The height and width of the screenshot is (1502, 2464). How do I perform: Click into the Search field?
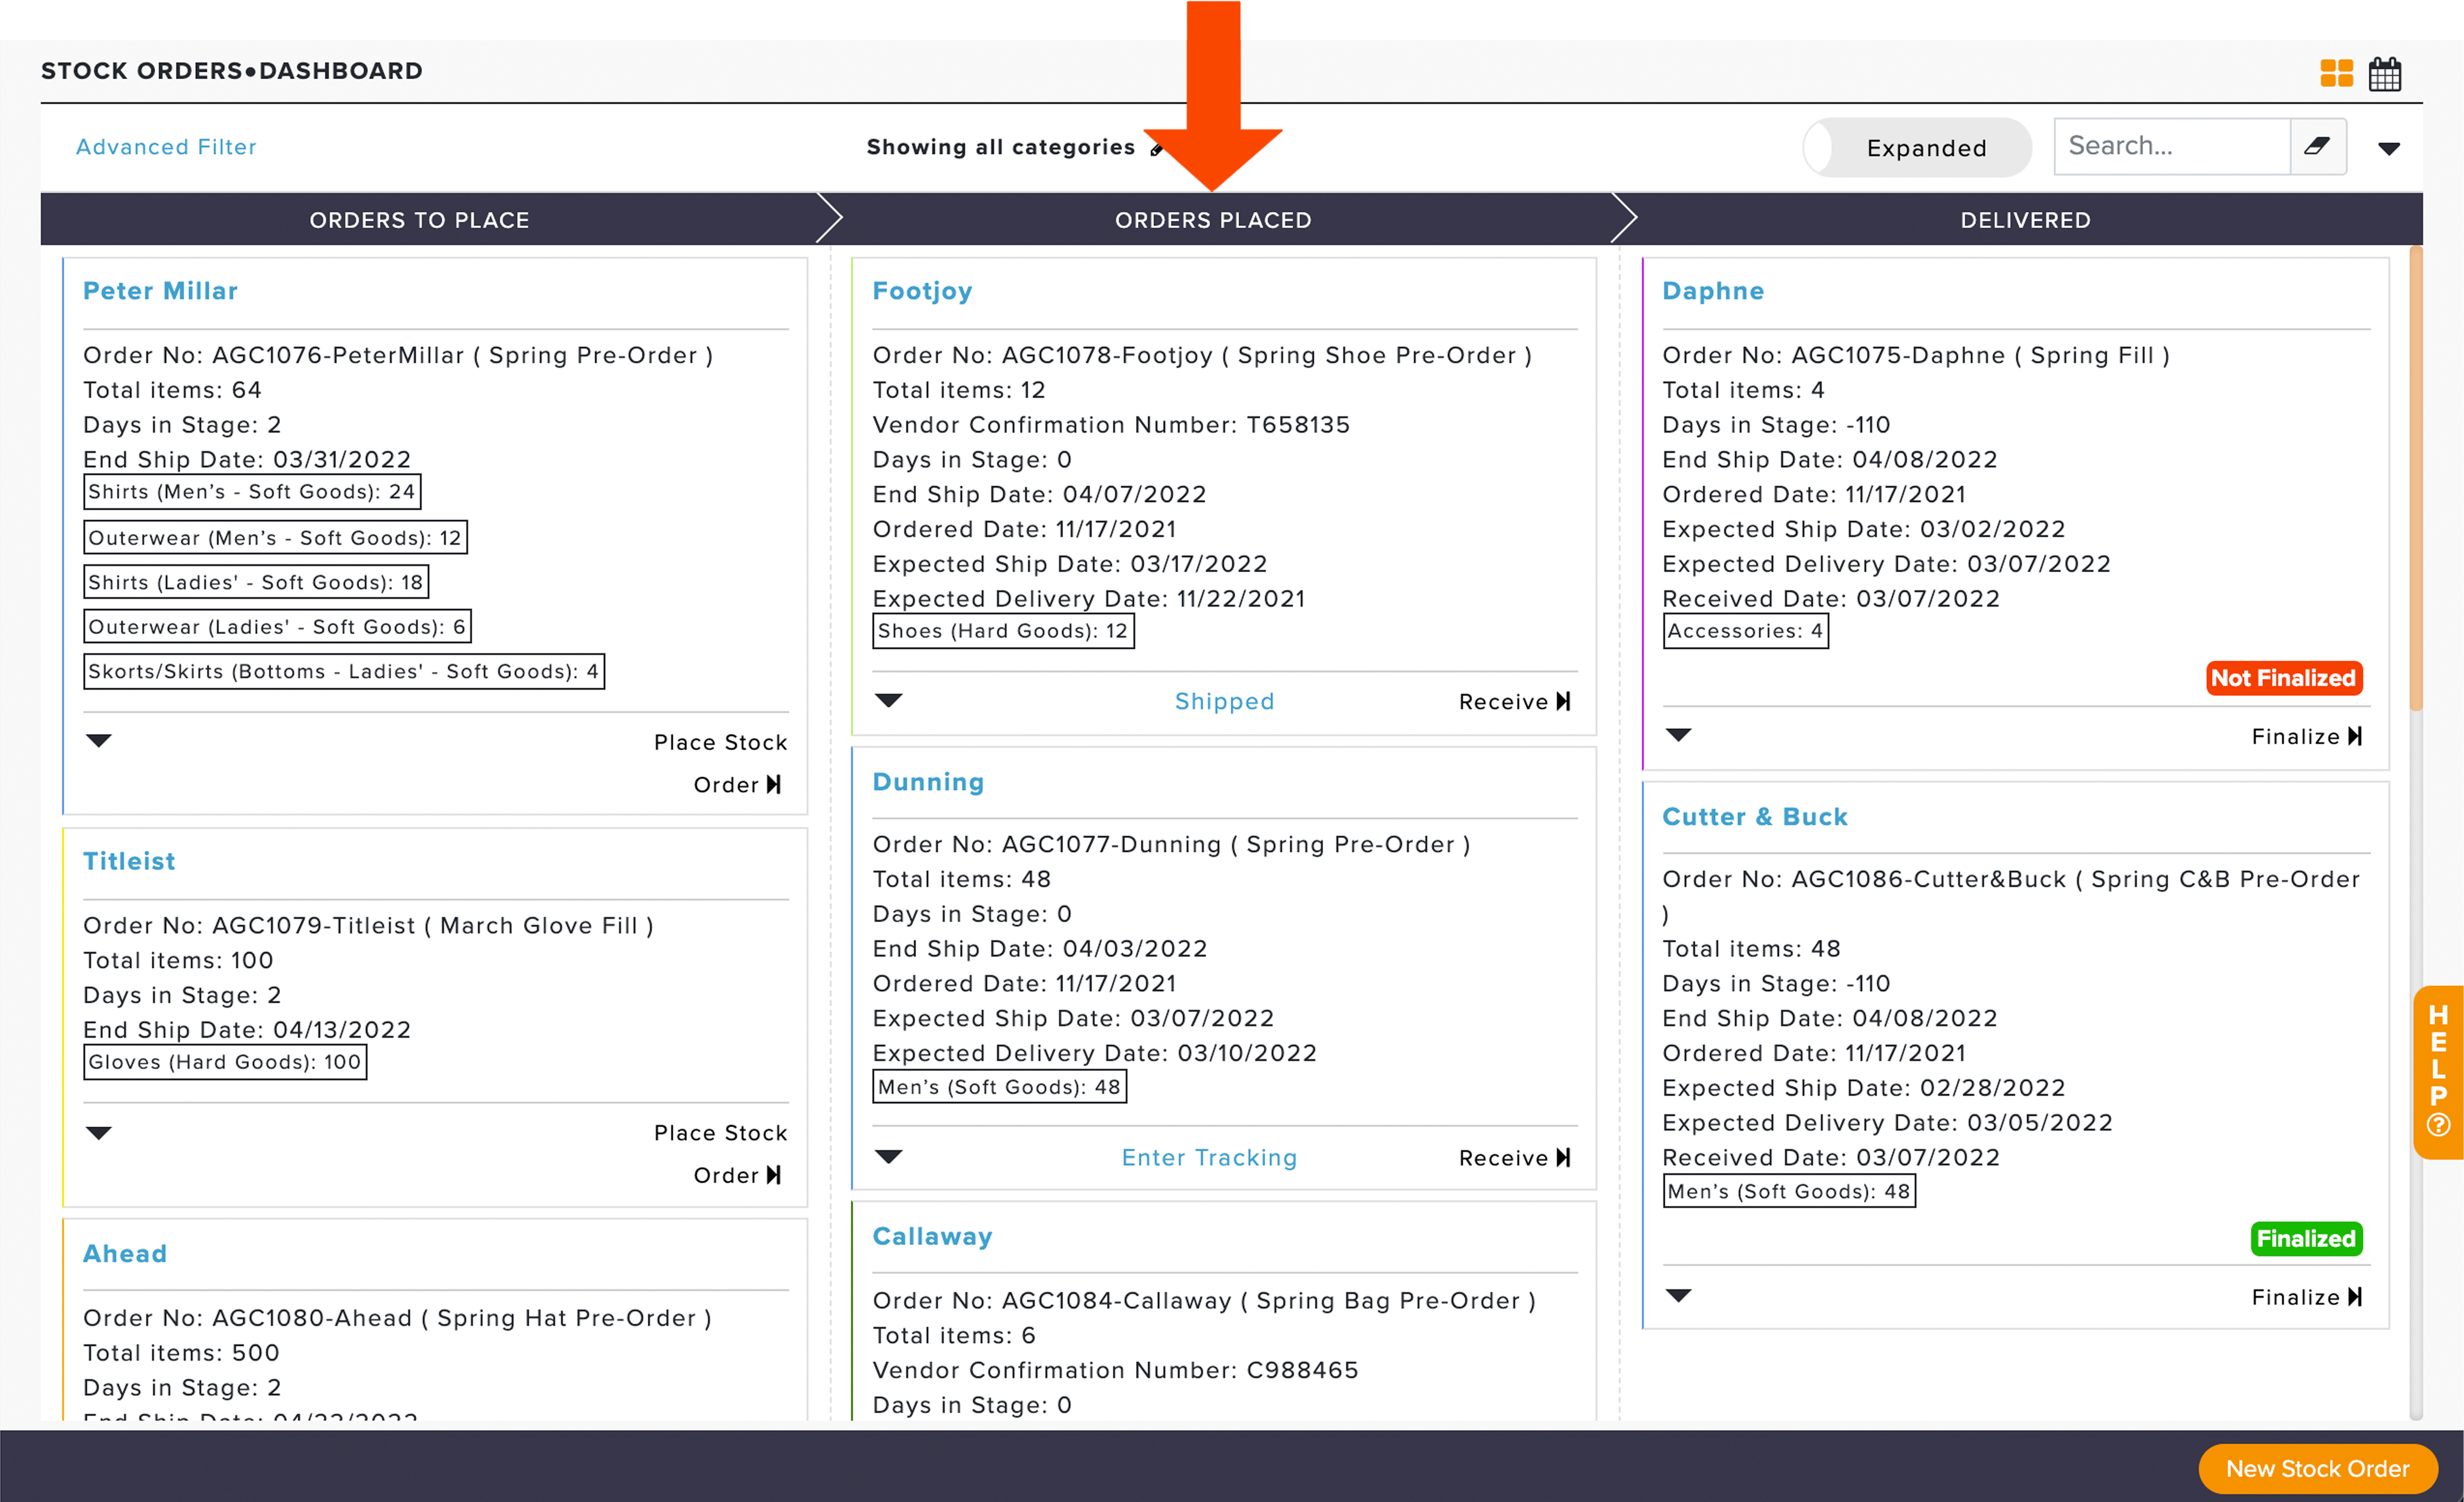tap(2171, 146)
